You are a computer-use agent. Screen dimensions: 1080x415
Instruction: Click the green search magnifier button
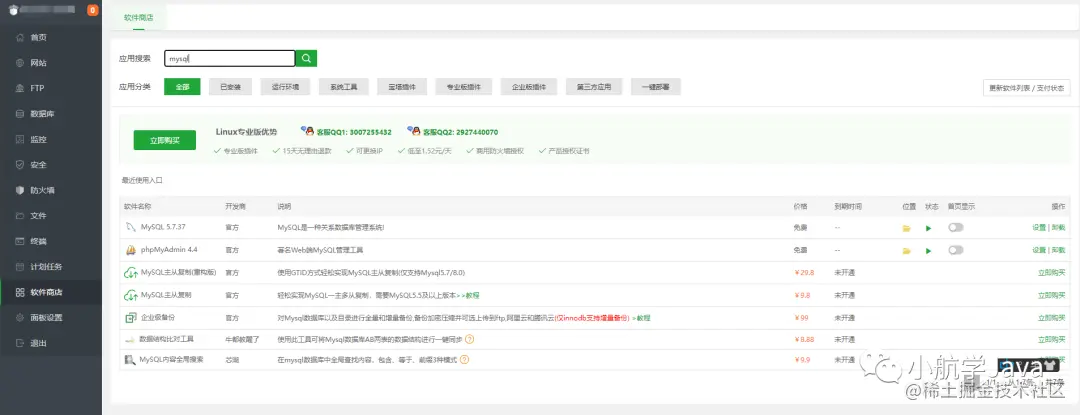pos(307,58)
